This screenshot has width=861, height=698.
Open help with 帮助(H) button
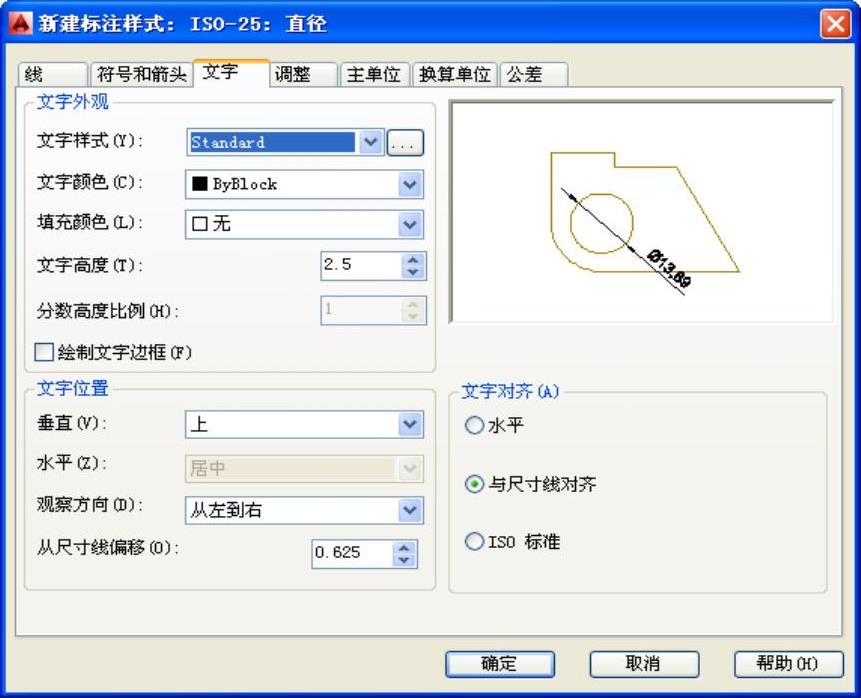point(789,664)
